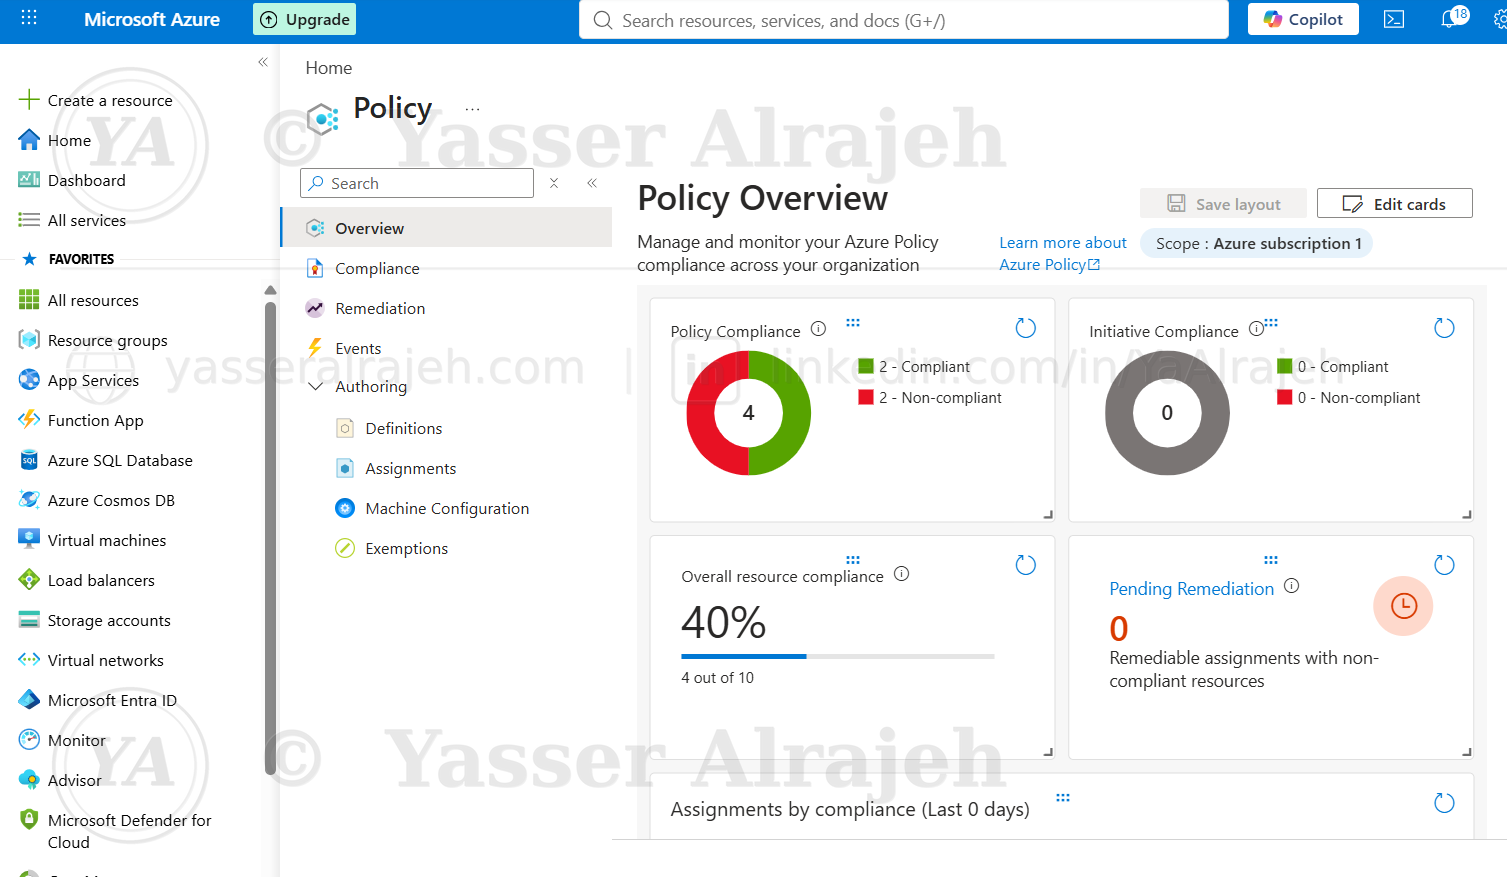Click Edit cards button
1507x877 pixels.
pyautogui.click(x=1394, y=203)
